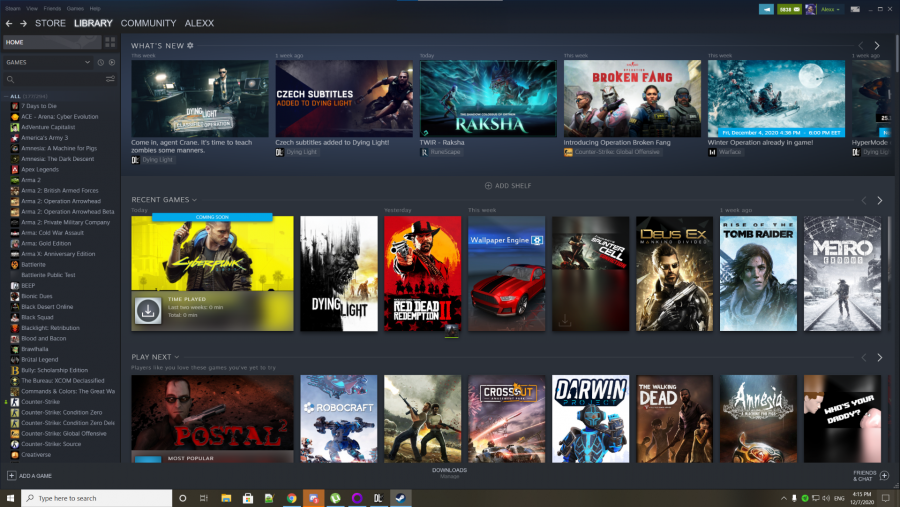Open the What's New settings gear

click(191, 45)
